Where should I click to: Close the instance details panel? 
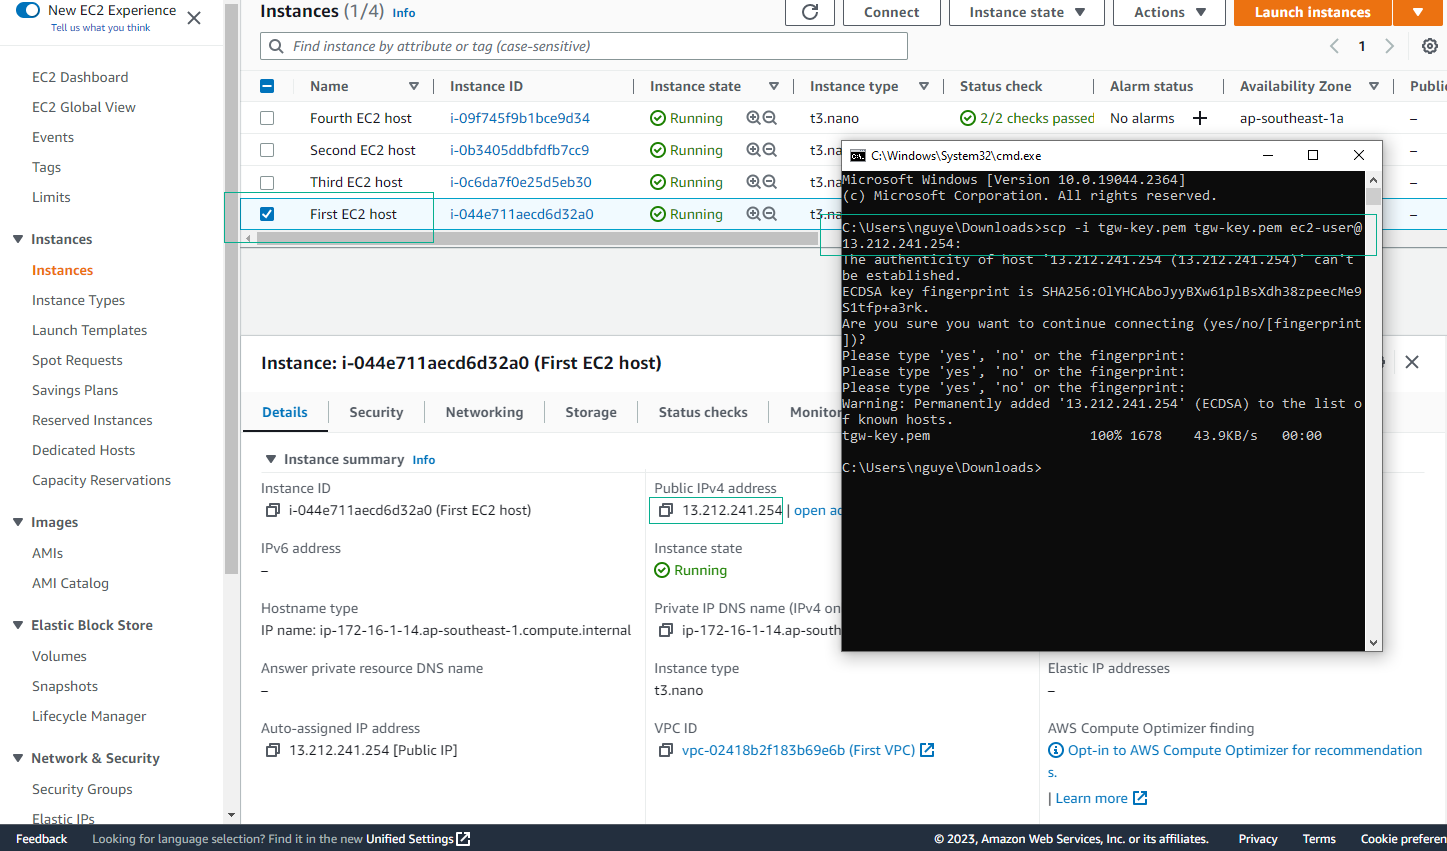pyautogui.click(x=1412, y=362)
